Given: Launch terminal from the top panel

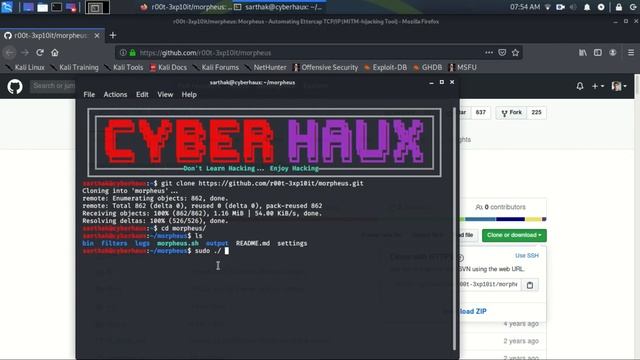Looking at the screenshot, I should (x=57, y=7).
